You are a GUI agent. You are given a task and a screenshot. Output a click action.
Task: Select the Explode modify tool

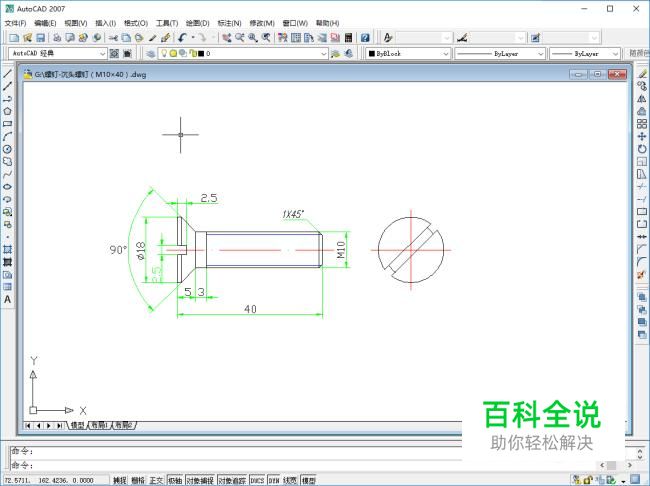pos(642,275)
